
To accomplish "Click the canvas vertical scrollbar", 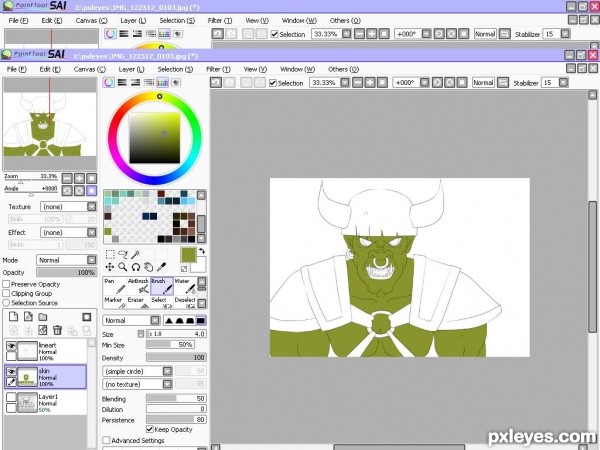I will coord(592,267).
